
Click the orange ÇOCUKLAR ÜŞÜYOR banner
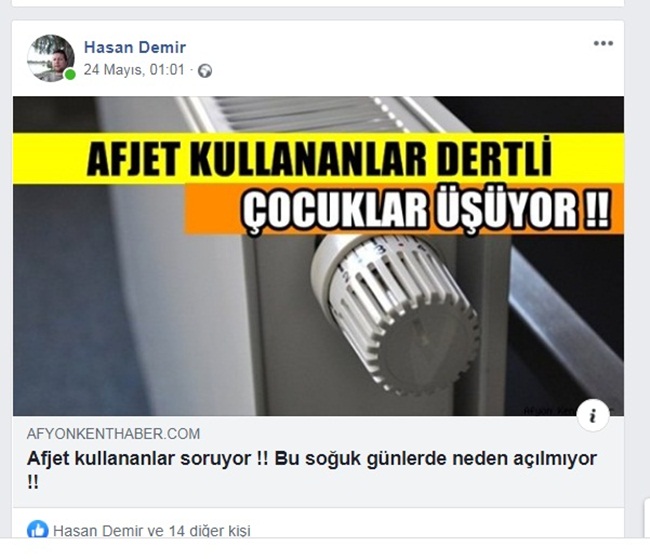click(404, 209)
